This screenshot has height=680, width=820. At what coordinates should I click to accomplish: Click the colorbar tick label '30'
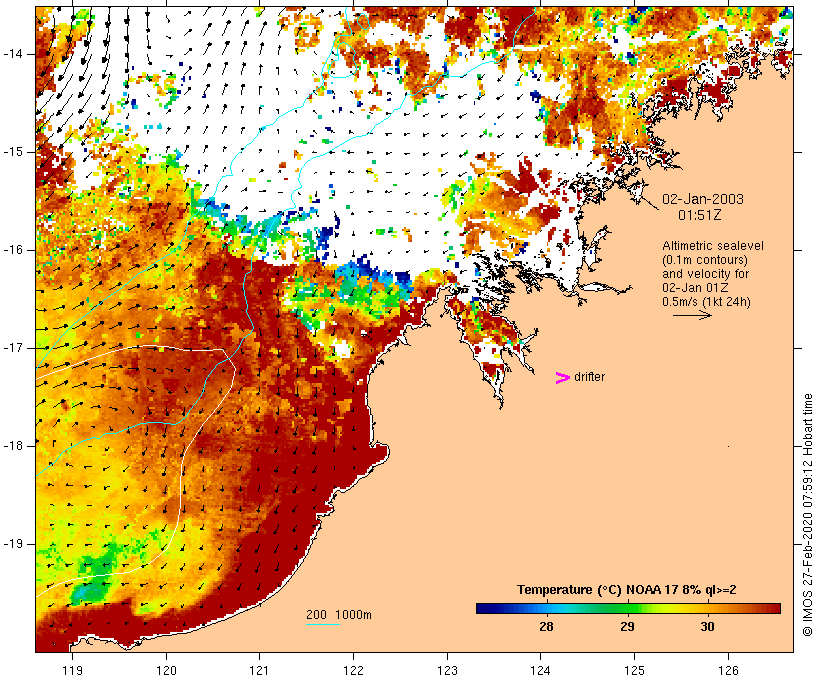[x=707, y=626]
